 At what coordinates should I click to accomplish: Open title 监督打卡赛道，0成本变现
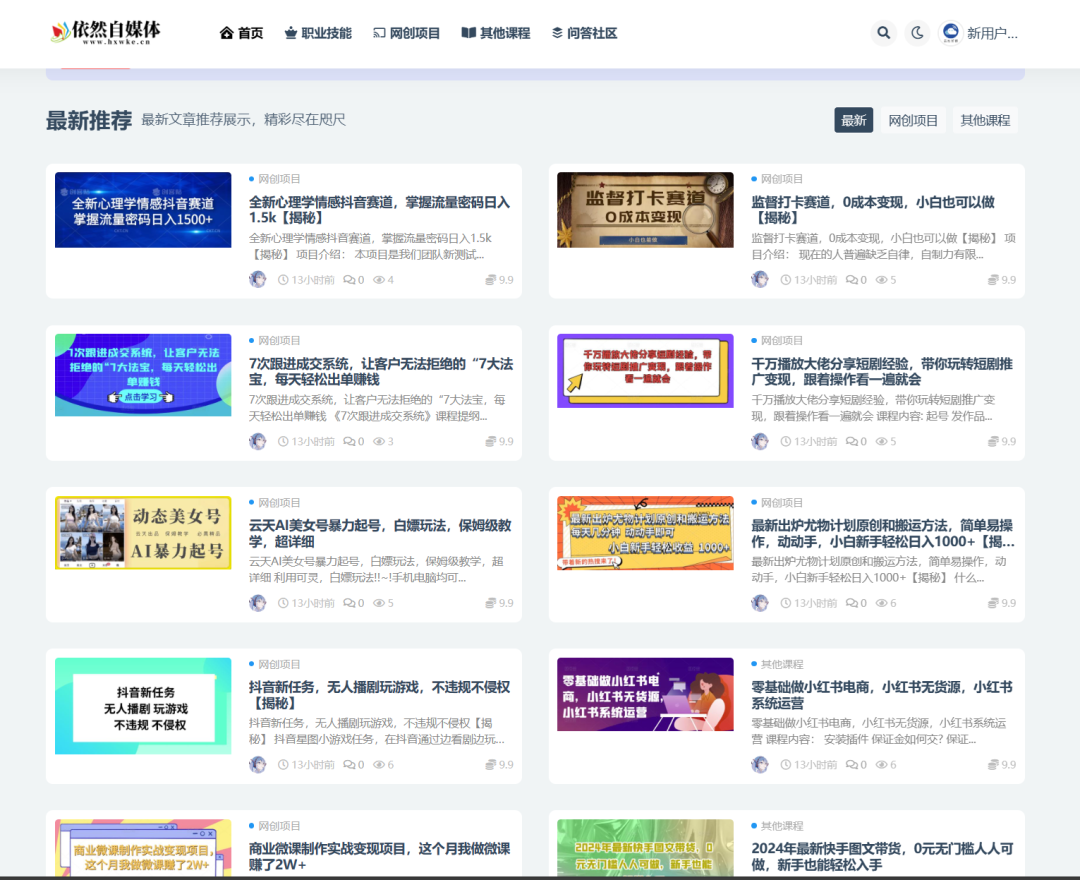point(873,210)
